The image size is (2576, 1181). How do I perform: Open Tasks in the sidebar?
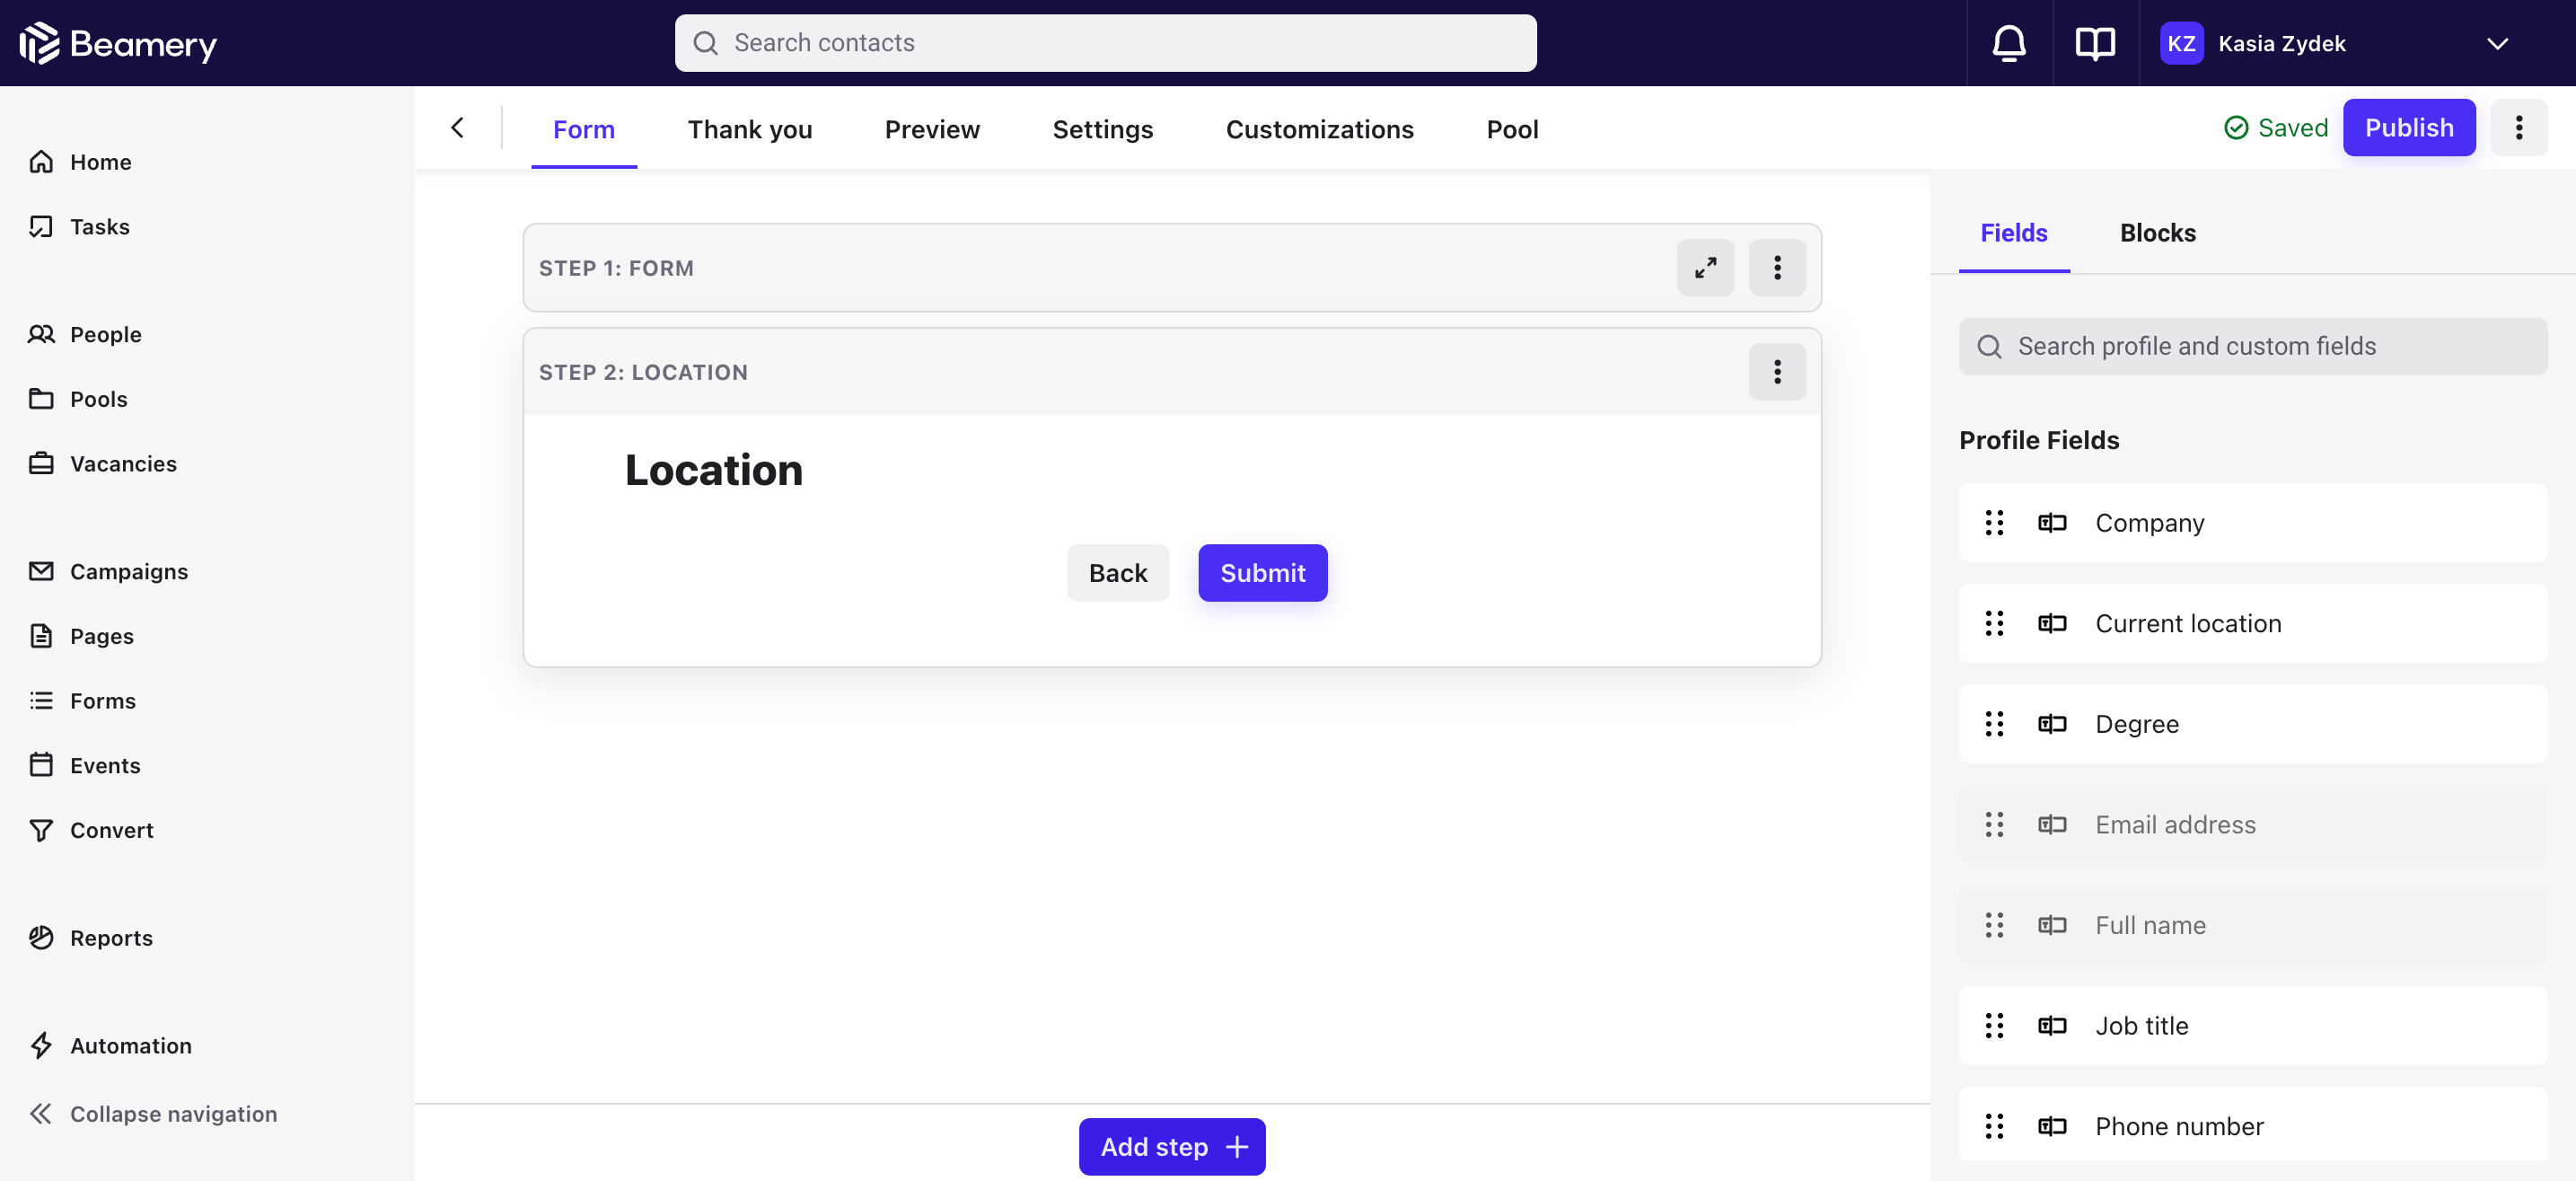79,227
